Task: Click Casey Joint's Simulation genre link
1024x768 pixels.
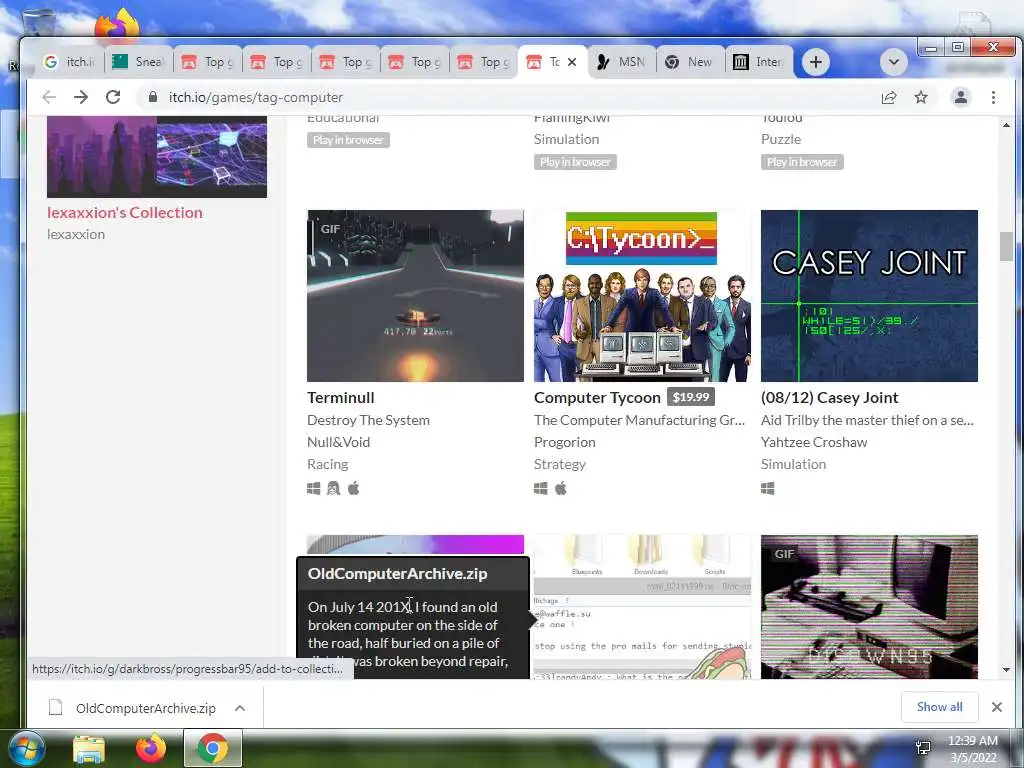Action: pos(793,464)
